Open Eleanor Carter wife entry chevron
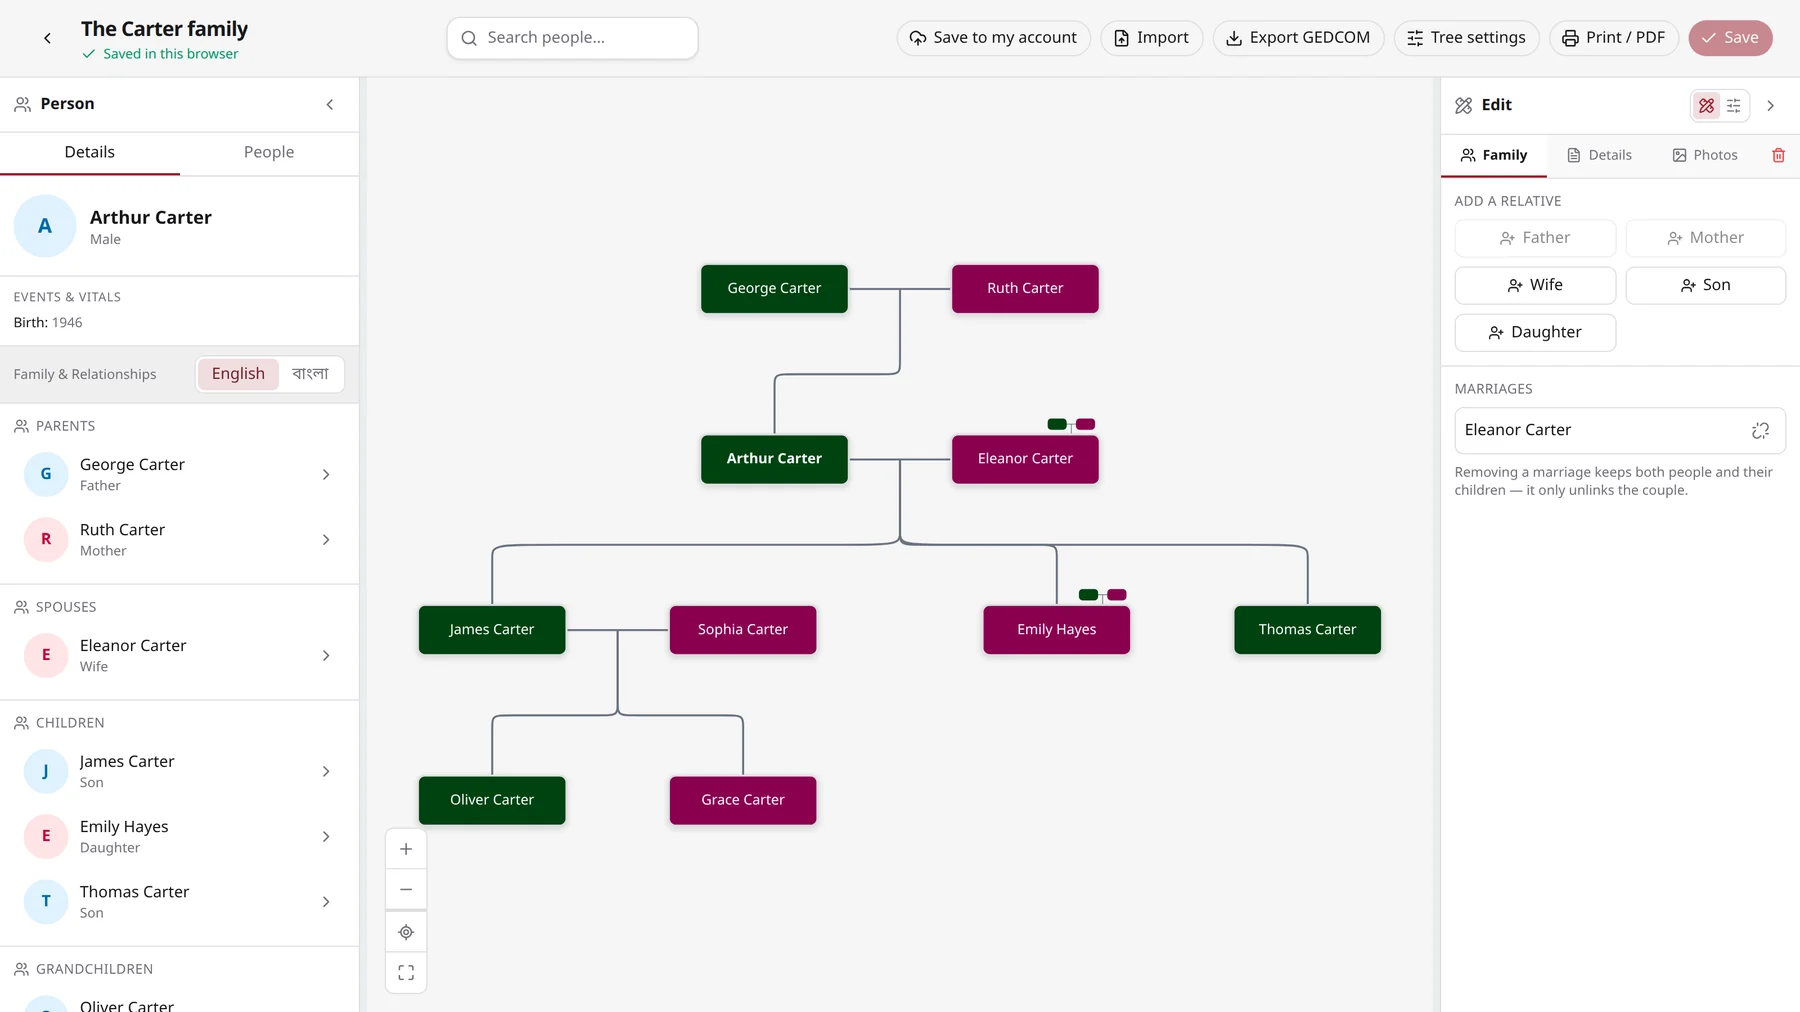 coord(326,656)
